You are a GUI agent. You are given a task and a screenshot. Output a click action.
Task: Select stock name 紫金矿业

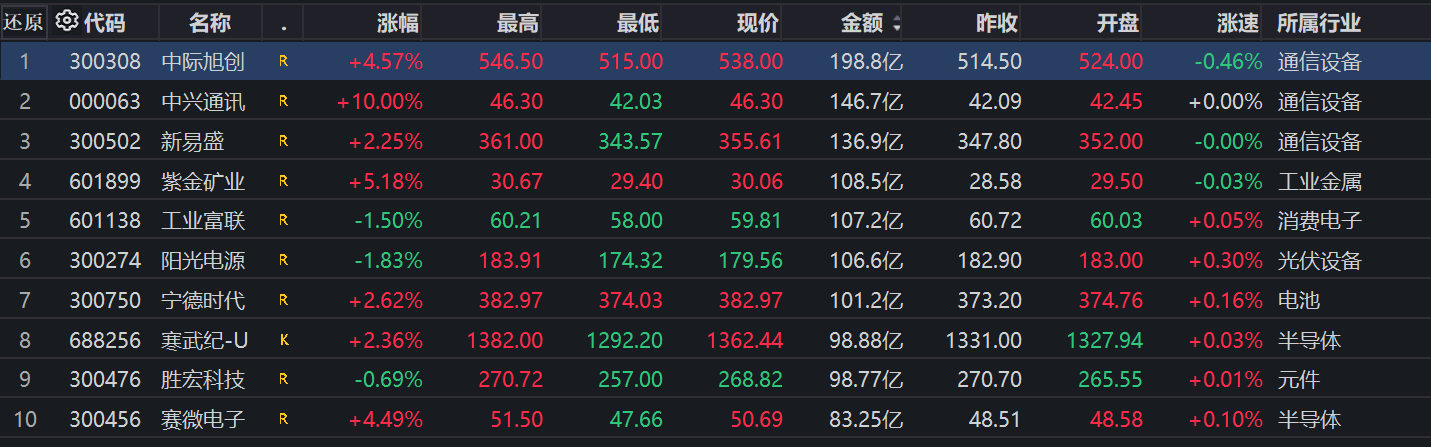(203, 181)
